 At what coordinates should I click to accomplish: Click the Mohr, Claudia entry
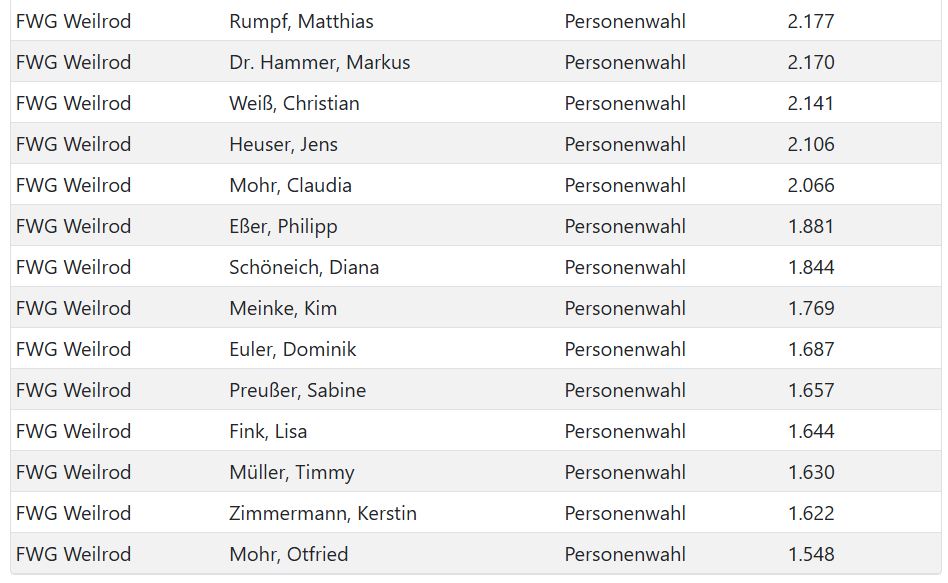pyautogui.click(x=290, y=185)
